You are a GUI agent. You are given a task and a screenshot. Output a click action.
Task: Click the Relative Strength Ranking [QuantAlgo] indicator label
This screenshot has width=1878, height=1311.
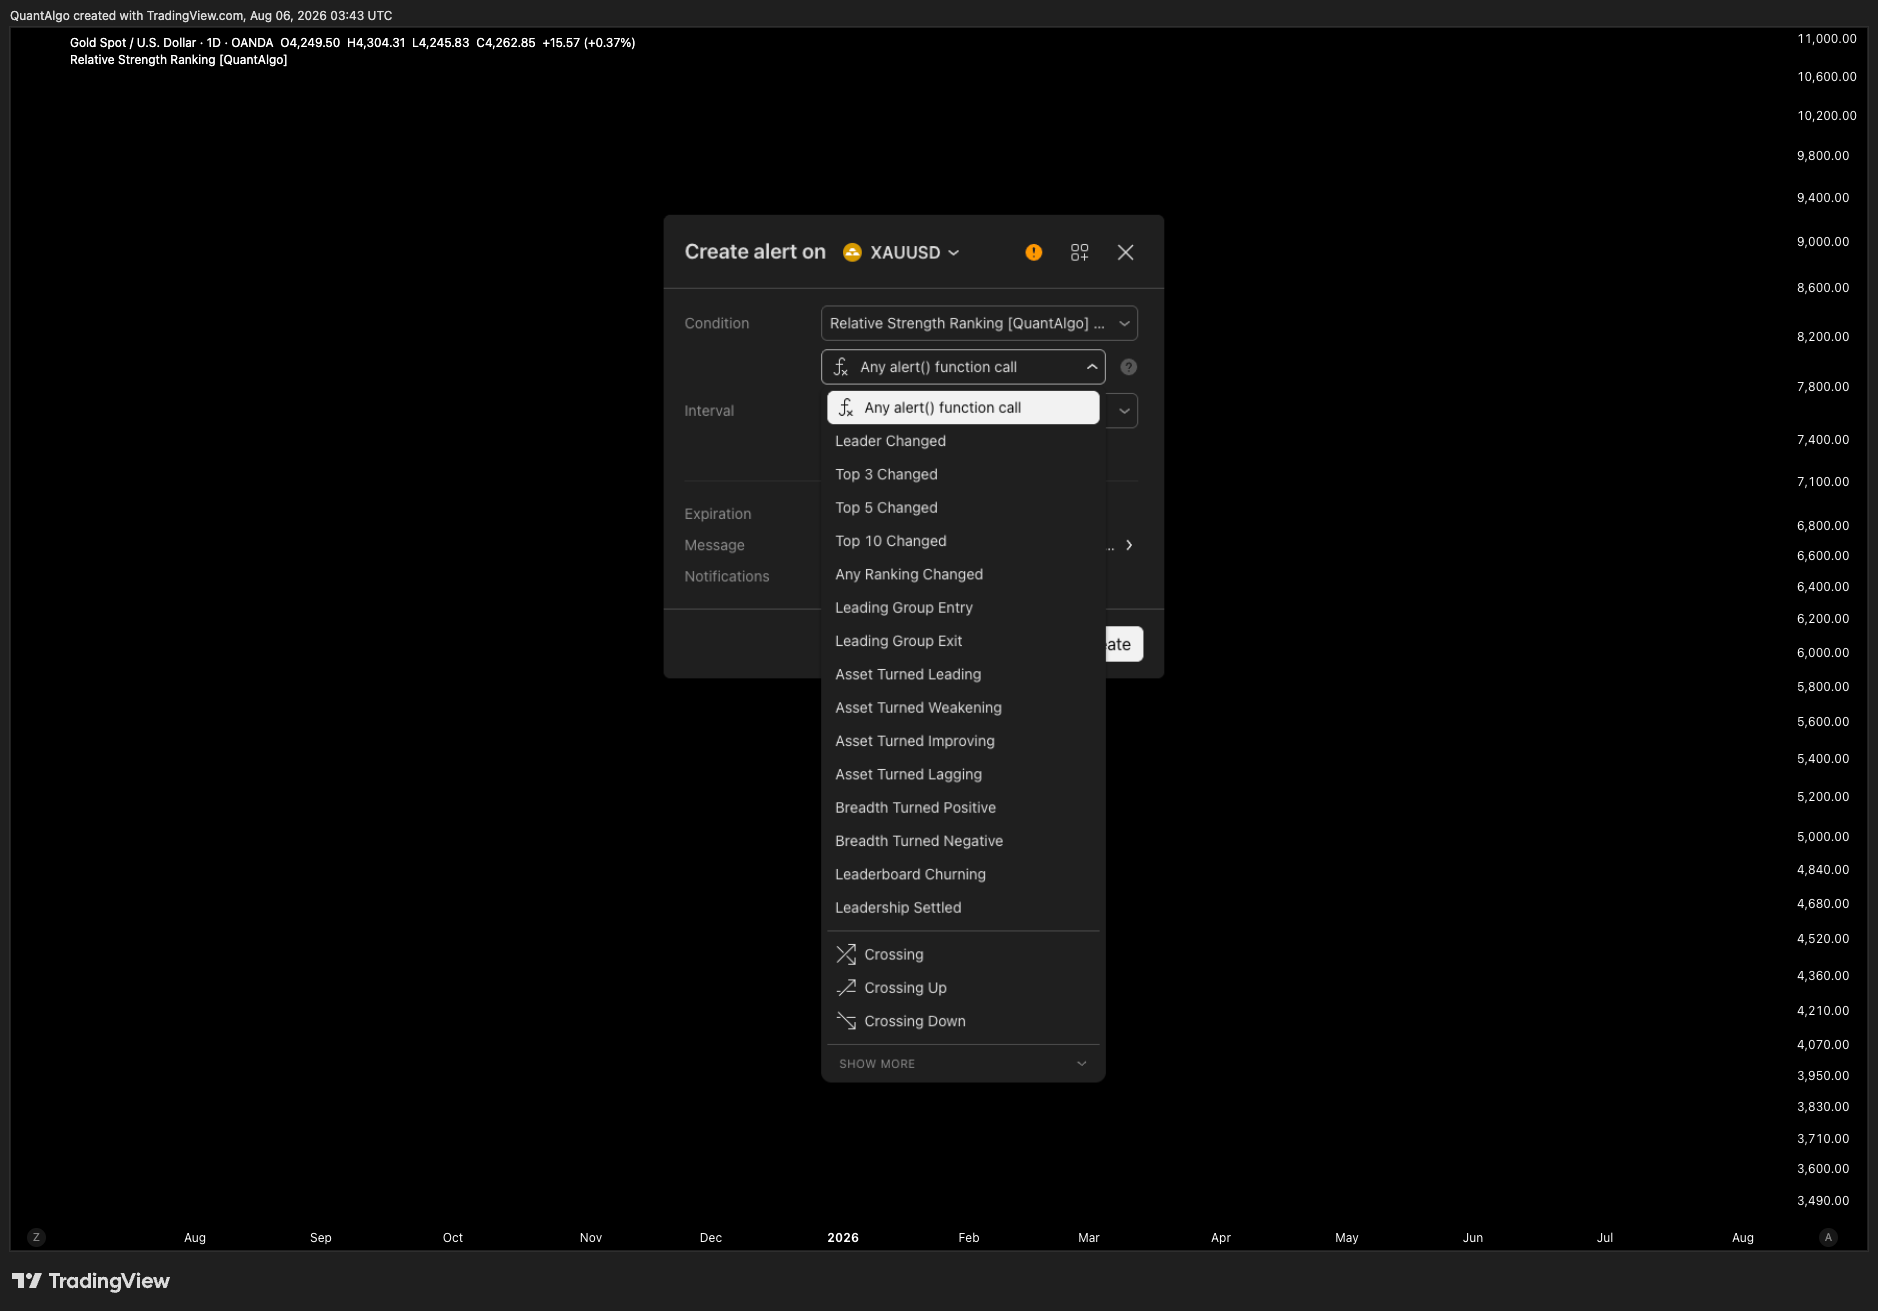pos(179,60)
